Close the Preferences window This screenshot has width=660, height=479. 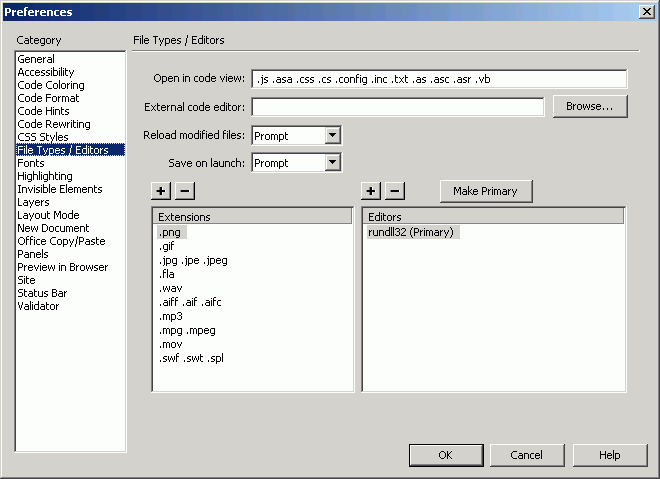click(646, 12)
